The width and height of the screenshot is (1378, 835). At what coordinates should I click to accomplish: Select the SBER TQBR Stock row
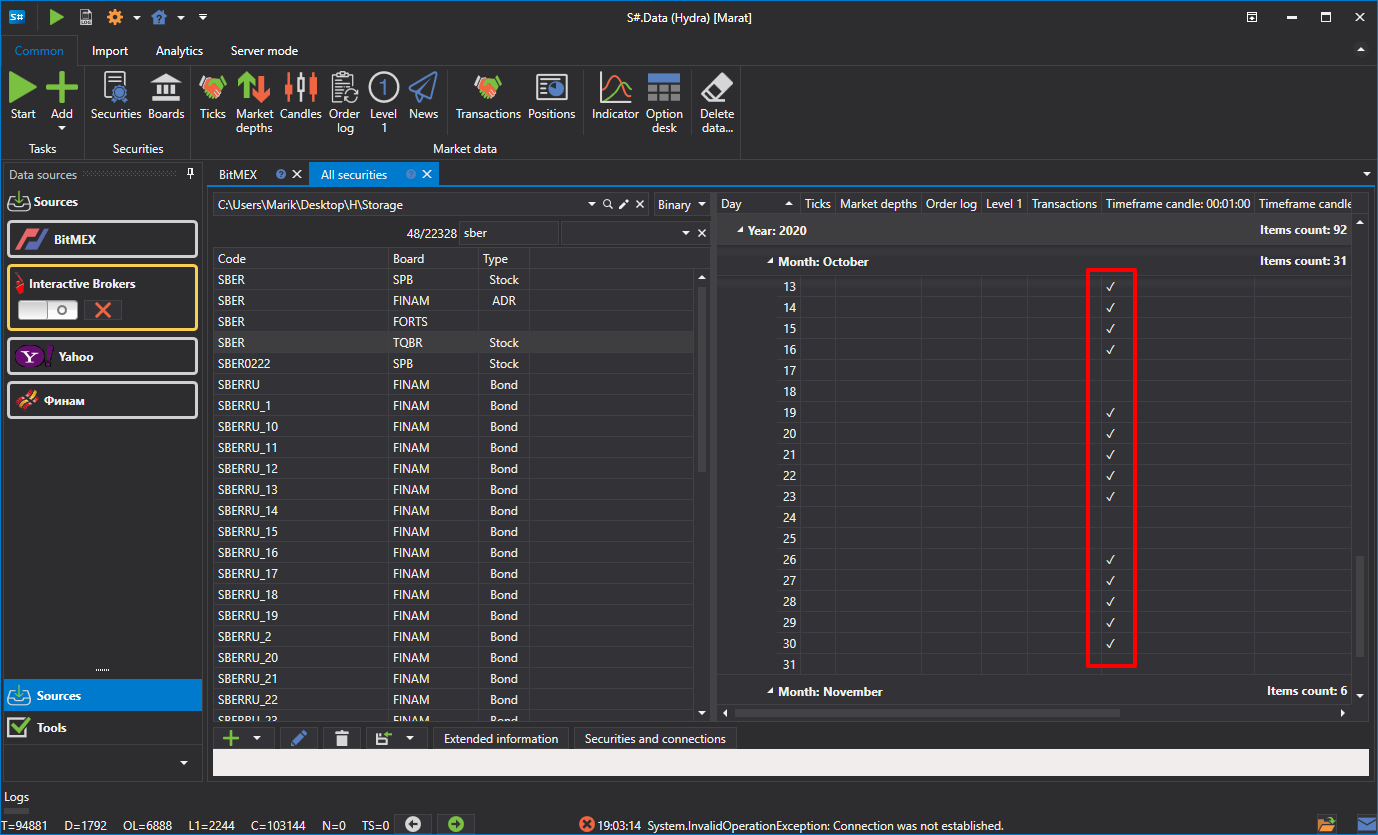coord(453,342)
